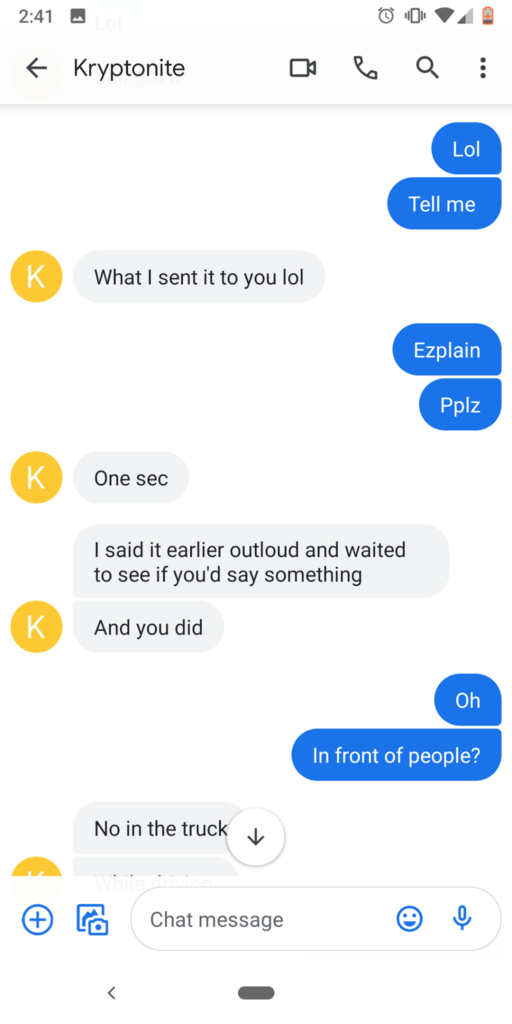Open the emoji picker

409,920
